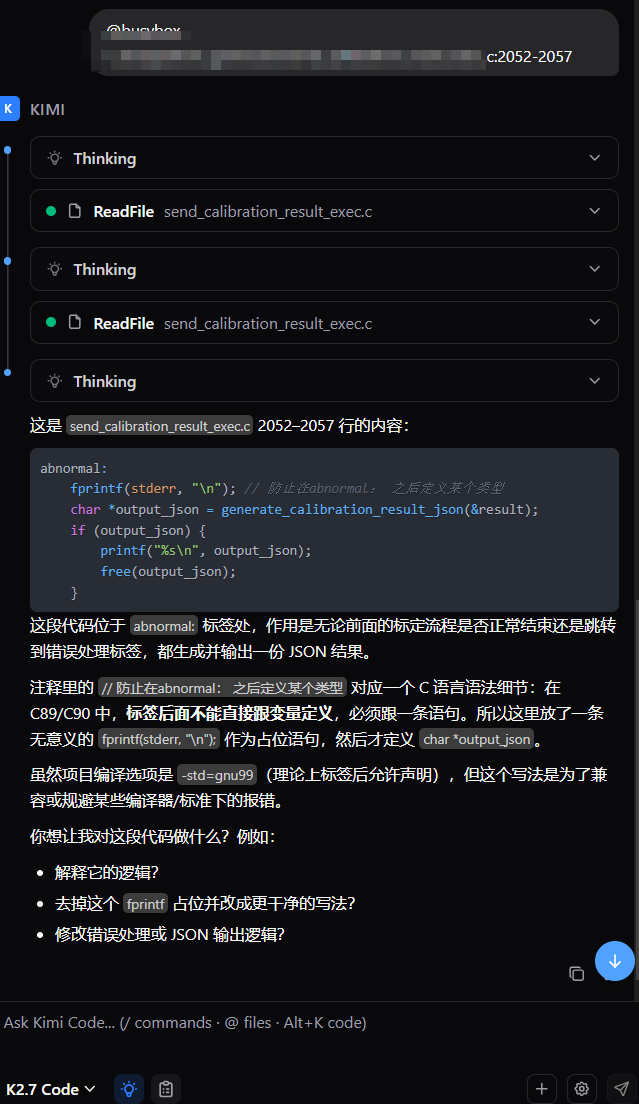The height and width of the screenshot is (1104, 639).
Task: Open the settings gear in the bottom bar
Action: click(x=581, y=1089)
